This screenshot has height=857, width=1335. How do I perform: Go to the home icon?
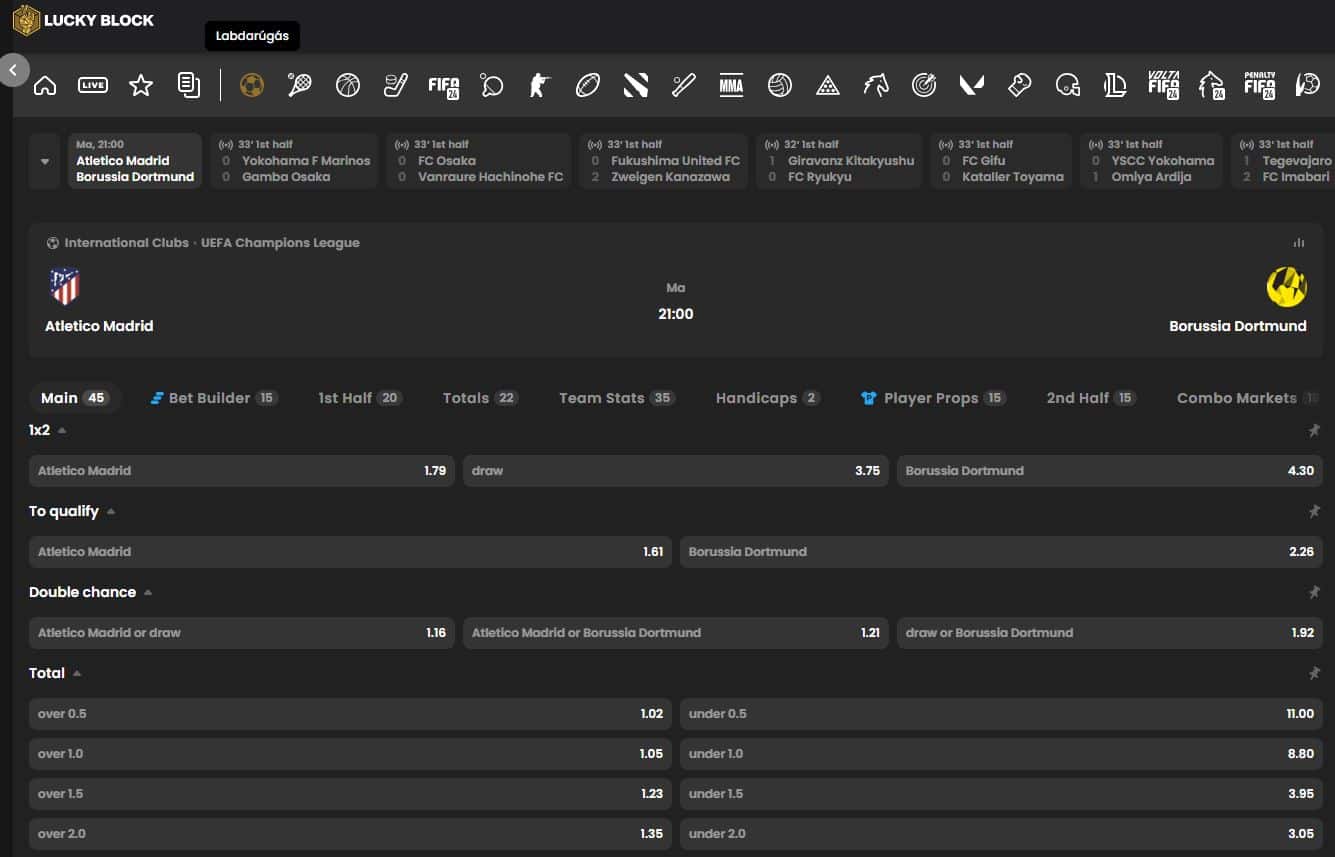tap(45, 85)
